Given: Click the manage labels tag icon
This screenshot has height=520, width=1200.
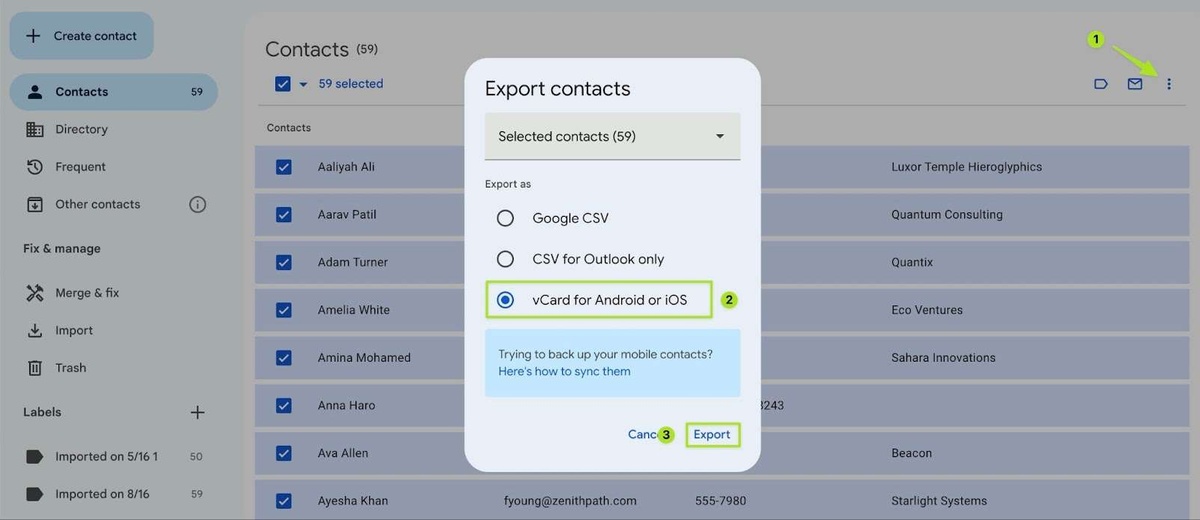Looking at the screenshot, I should 1101,84.
